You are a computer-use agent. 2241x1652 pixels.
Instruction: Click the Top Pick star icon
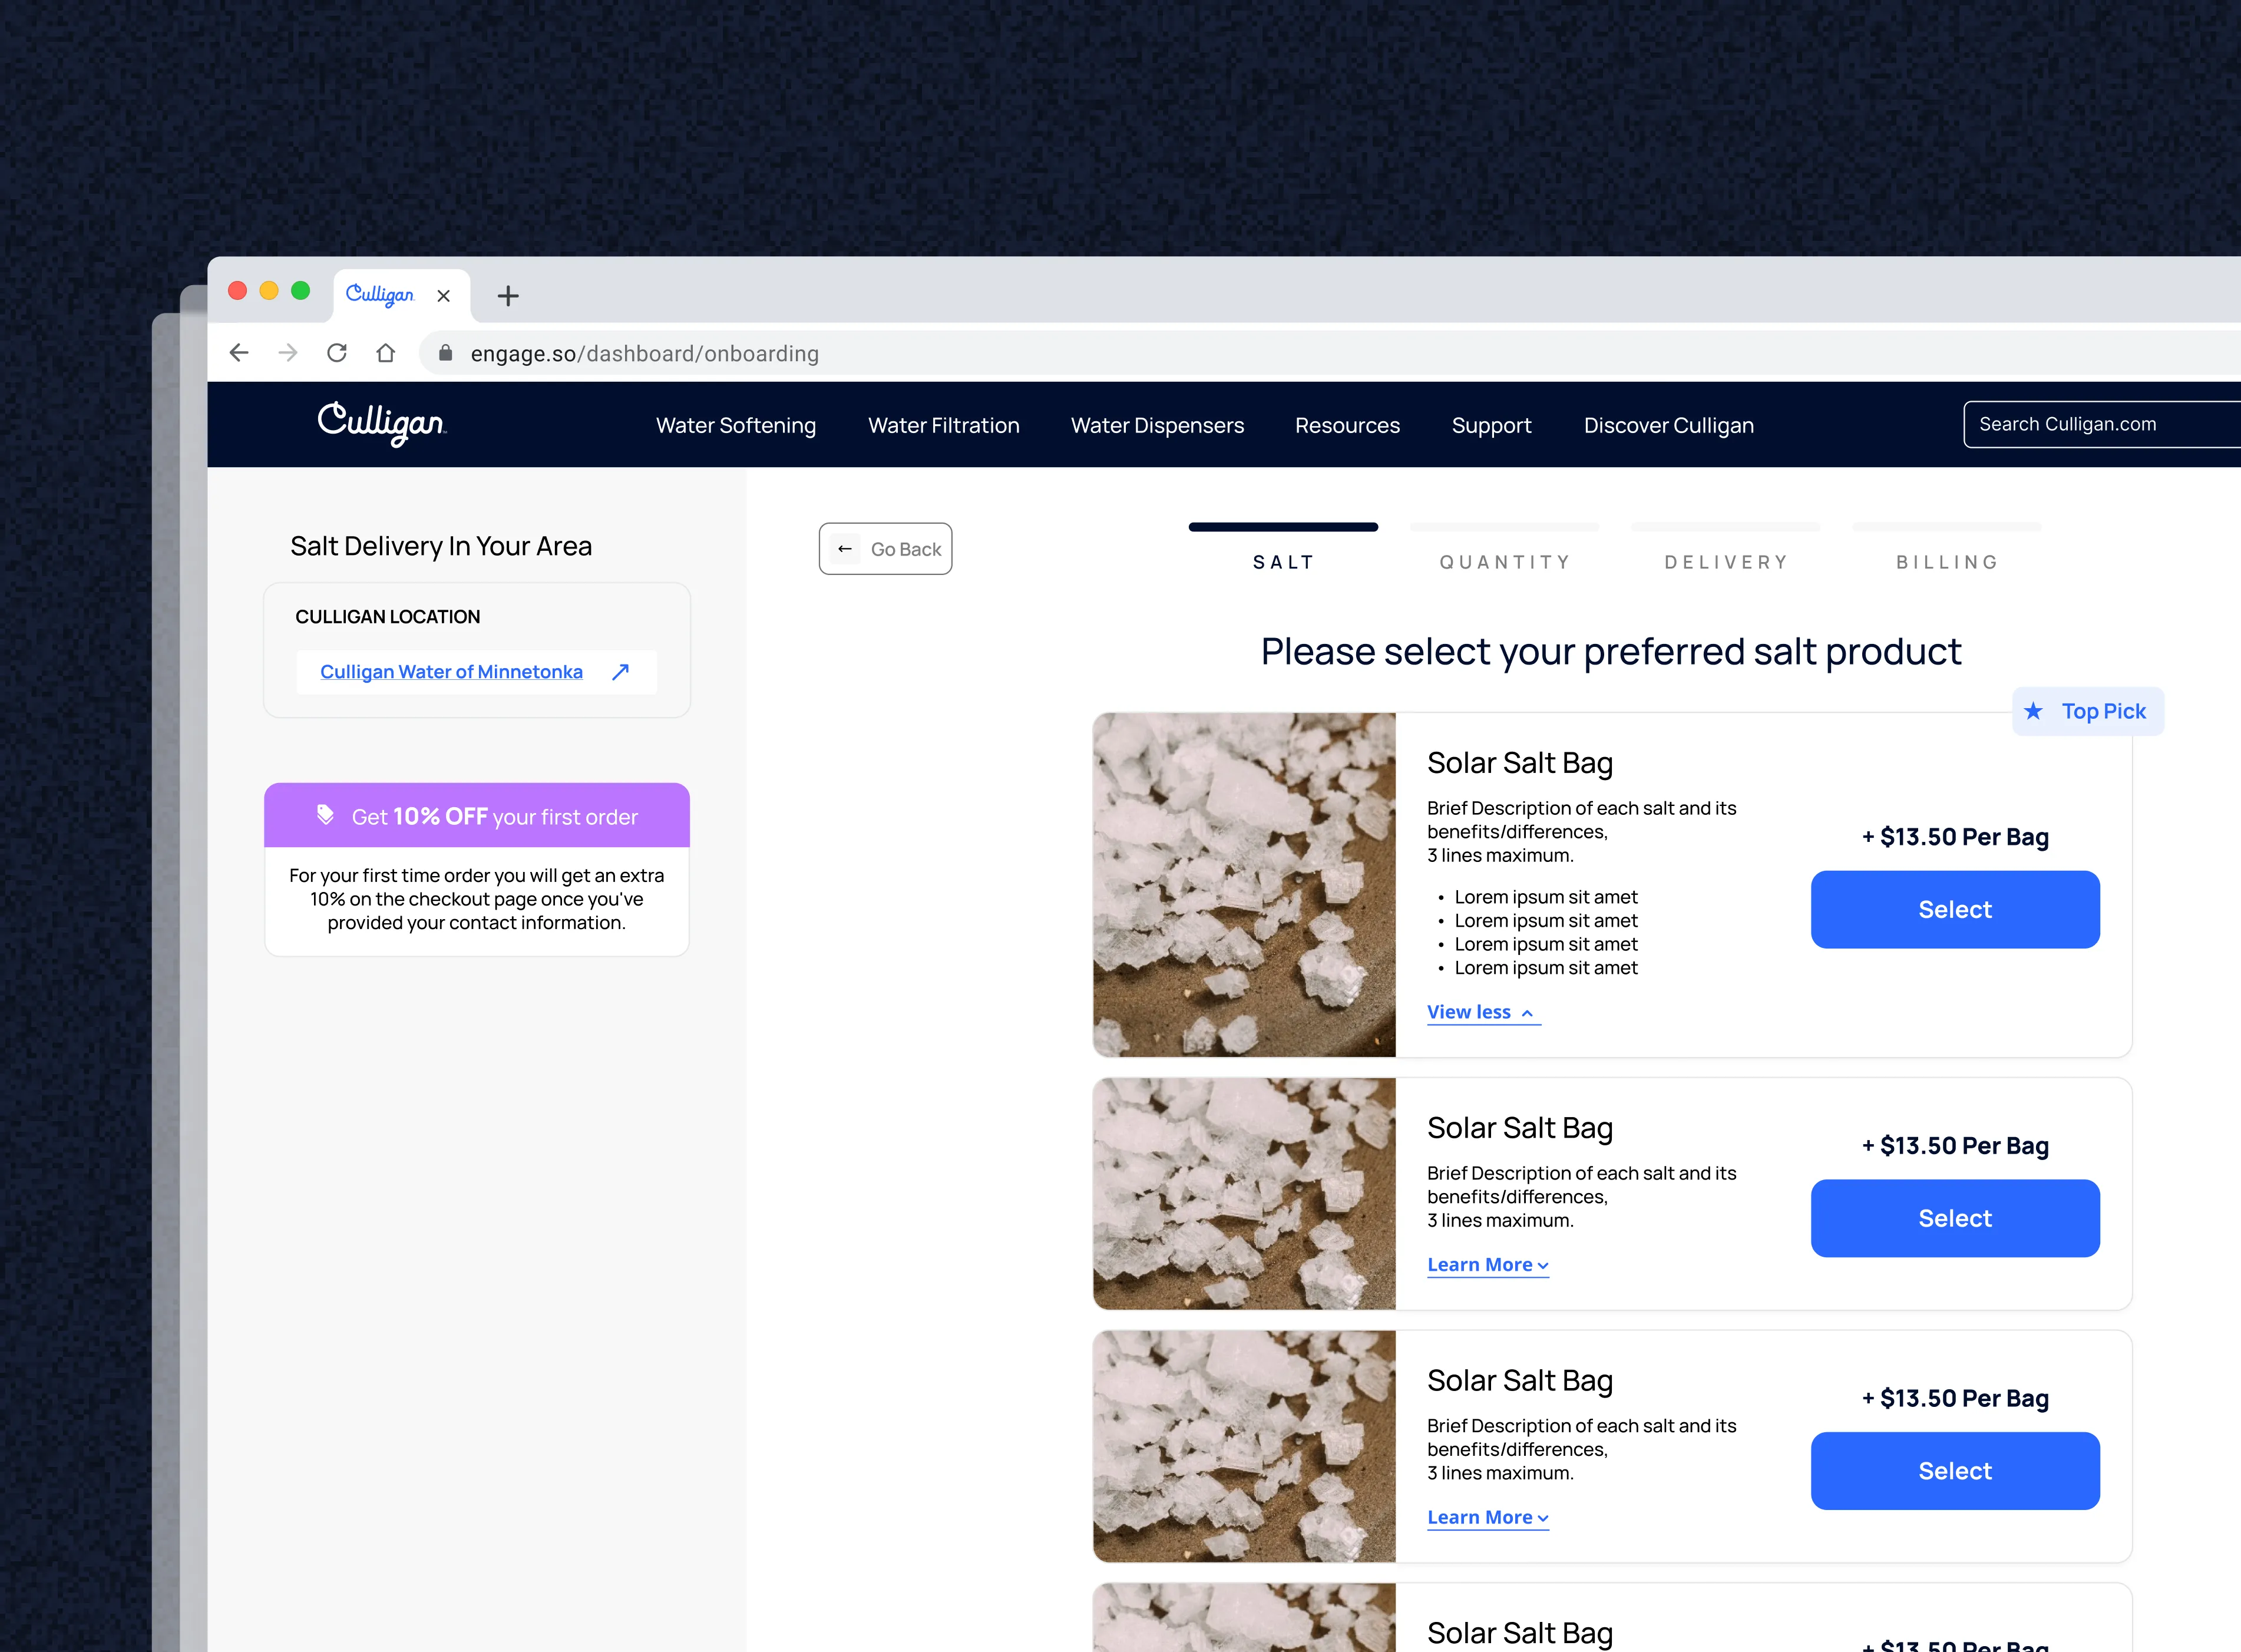[x=2033, y=711]
